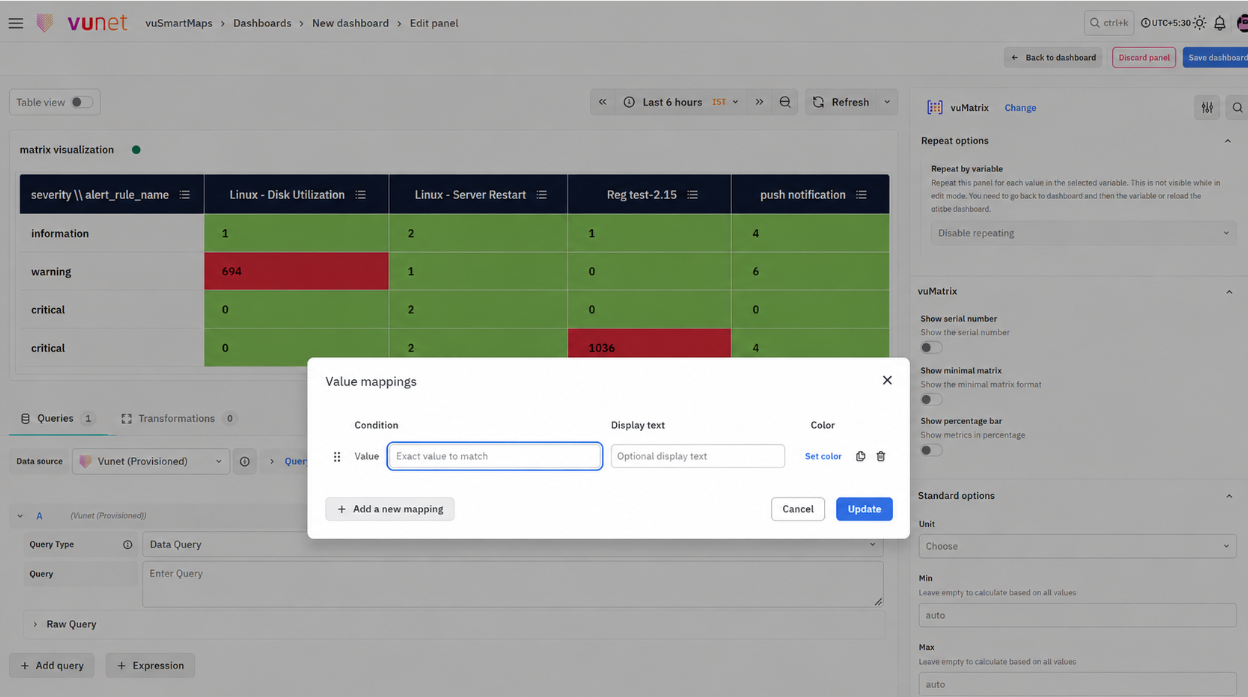Open the column menu for Linux - Disk Utilization
The width and height of the screenshot is (1248, 697).
(x=361, y=195)
